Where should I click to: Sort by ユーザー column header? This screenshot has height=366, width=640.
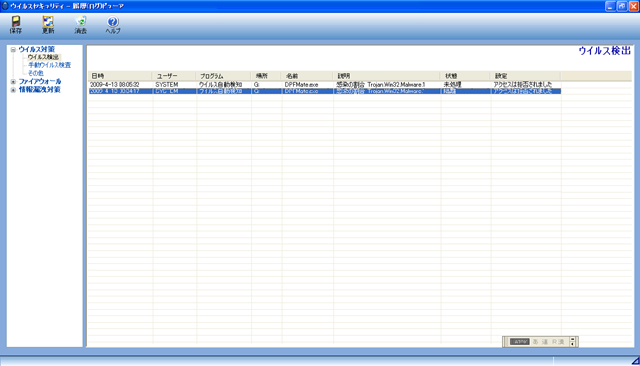point(174,76)
